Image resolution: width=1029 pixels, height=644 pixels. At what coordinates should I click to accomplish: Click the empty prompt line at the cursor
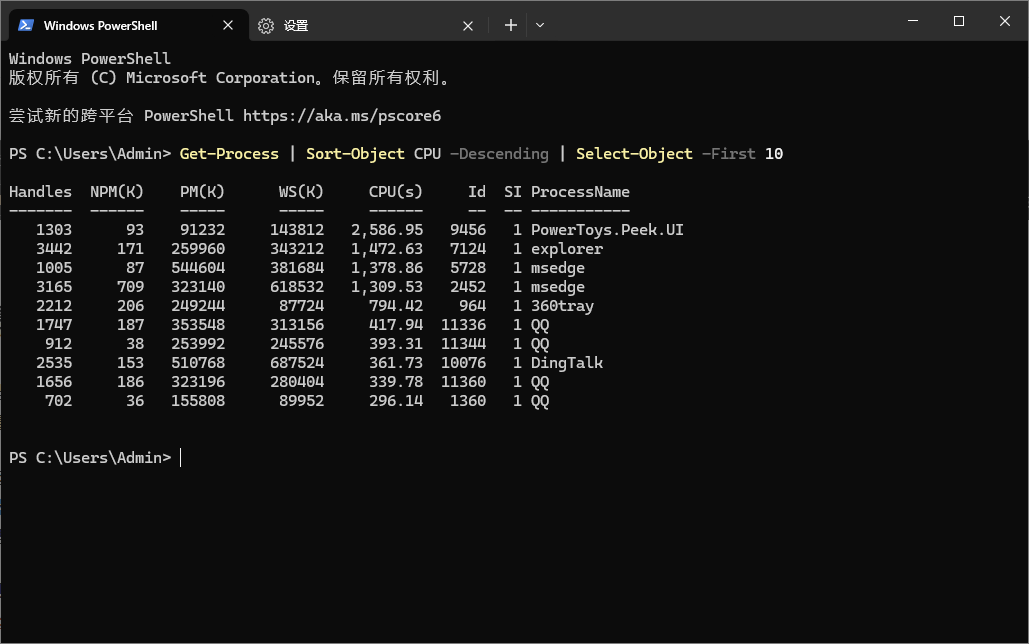[x=181, y=458]
